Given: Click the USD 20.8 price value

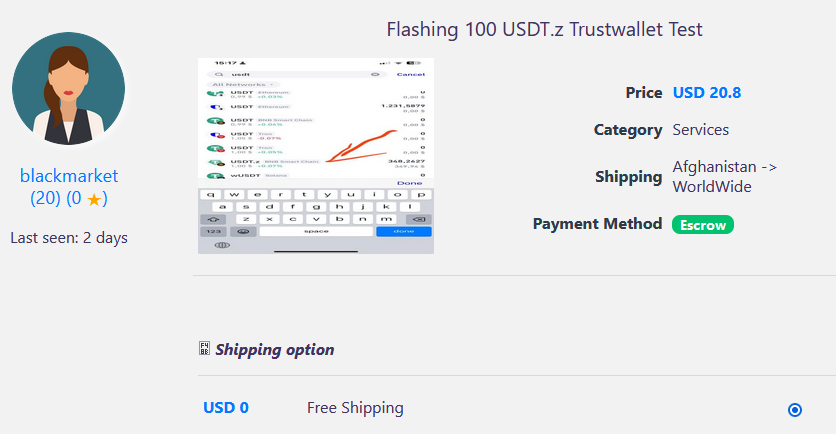Looking at the screenshot, I should coord(706,93).
